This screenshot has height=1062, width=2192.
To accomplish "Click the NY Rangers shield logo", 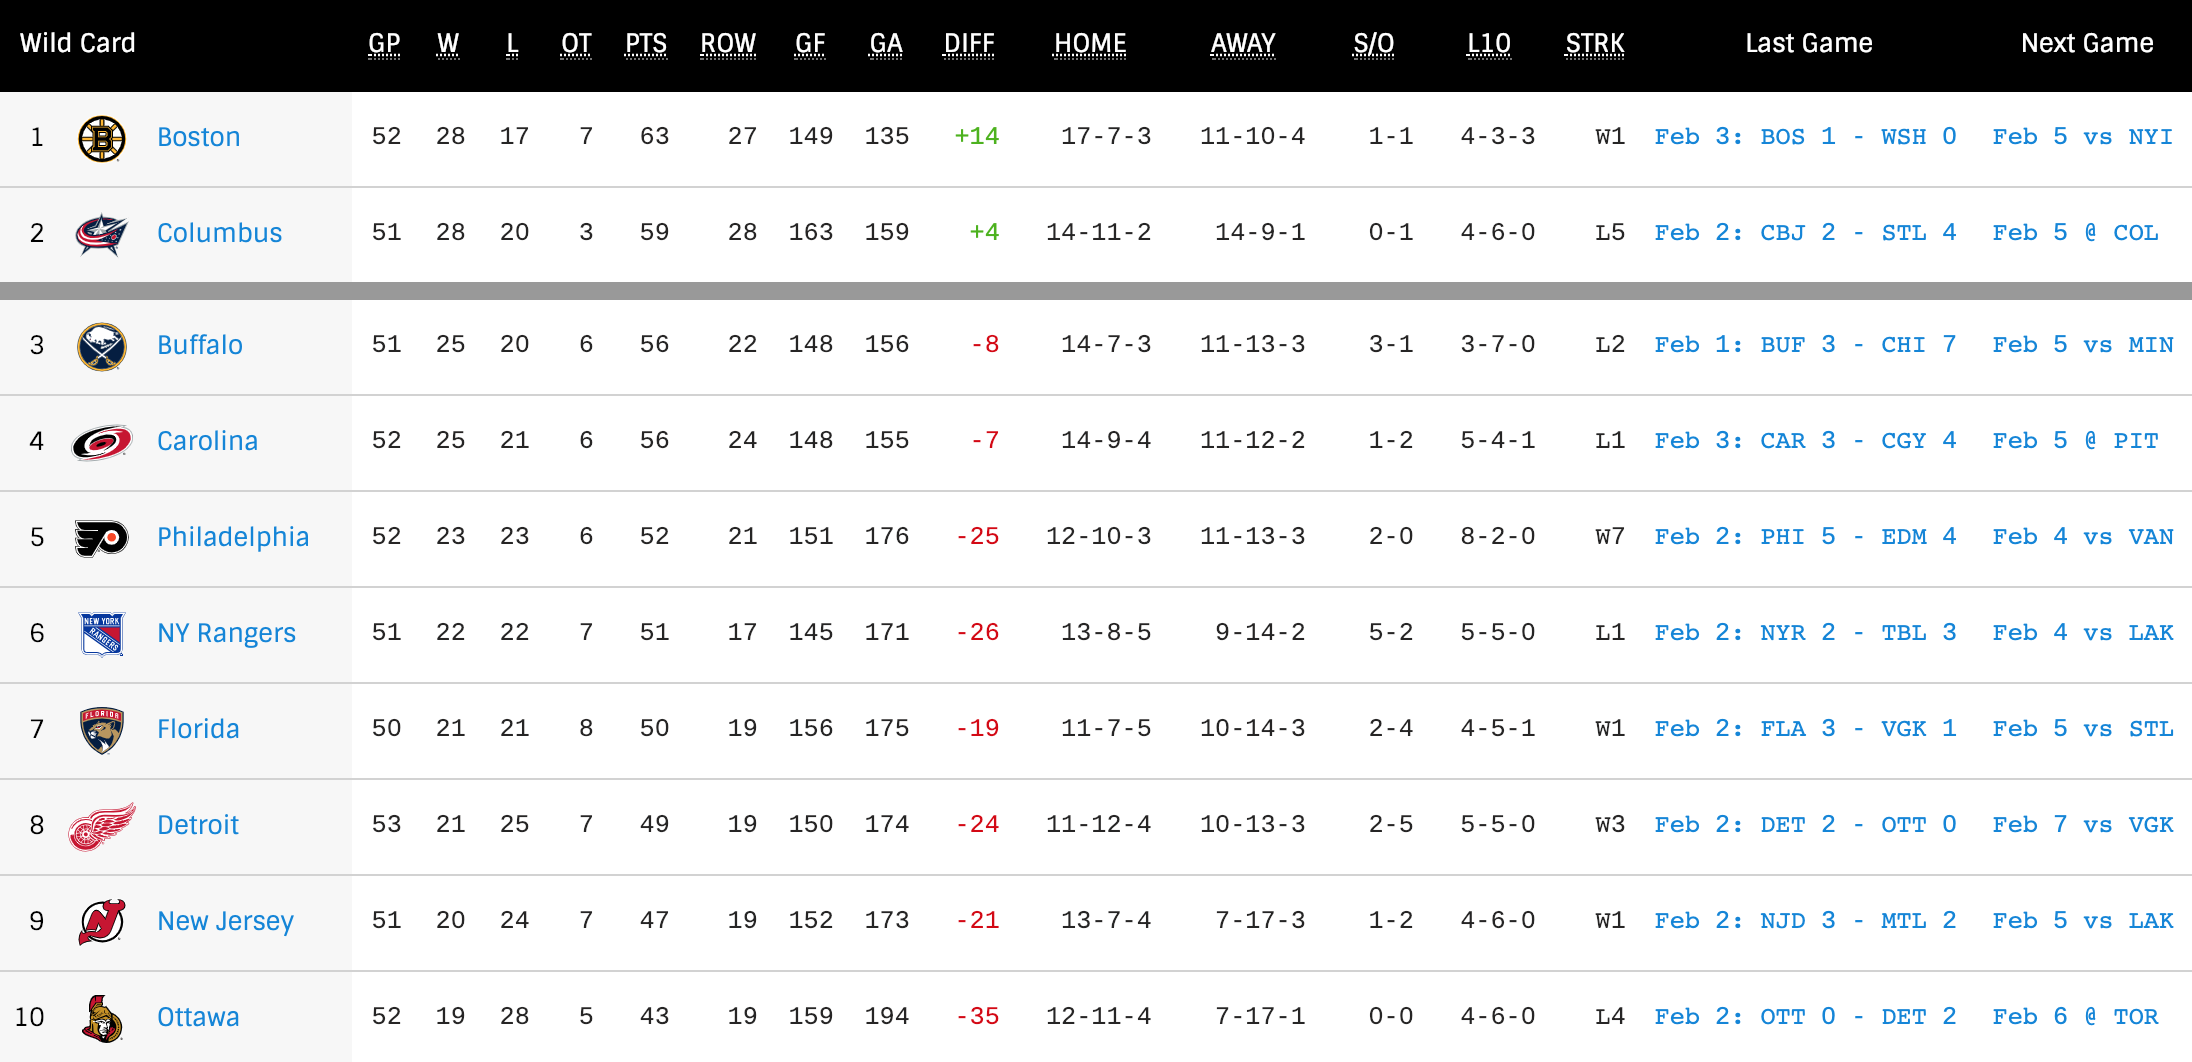I will pos(102,634).
